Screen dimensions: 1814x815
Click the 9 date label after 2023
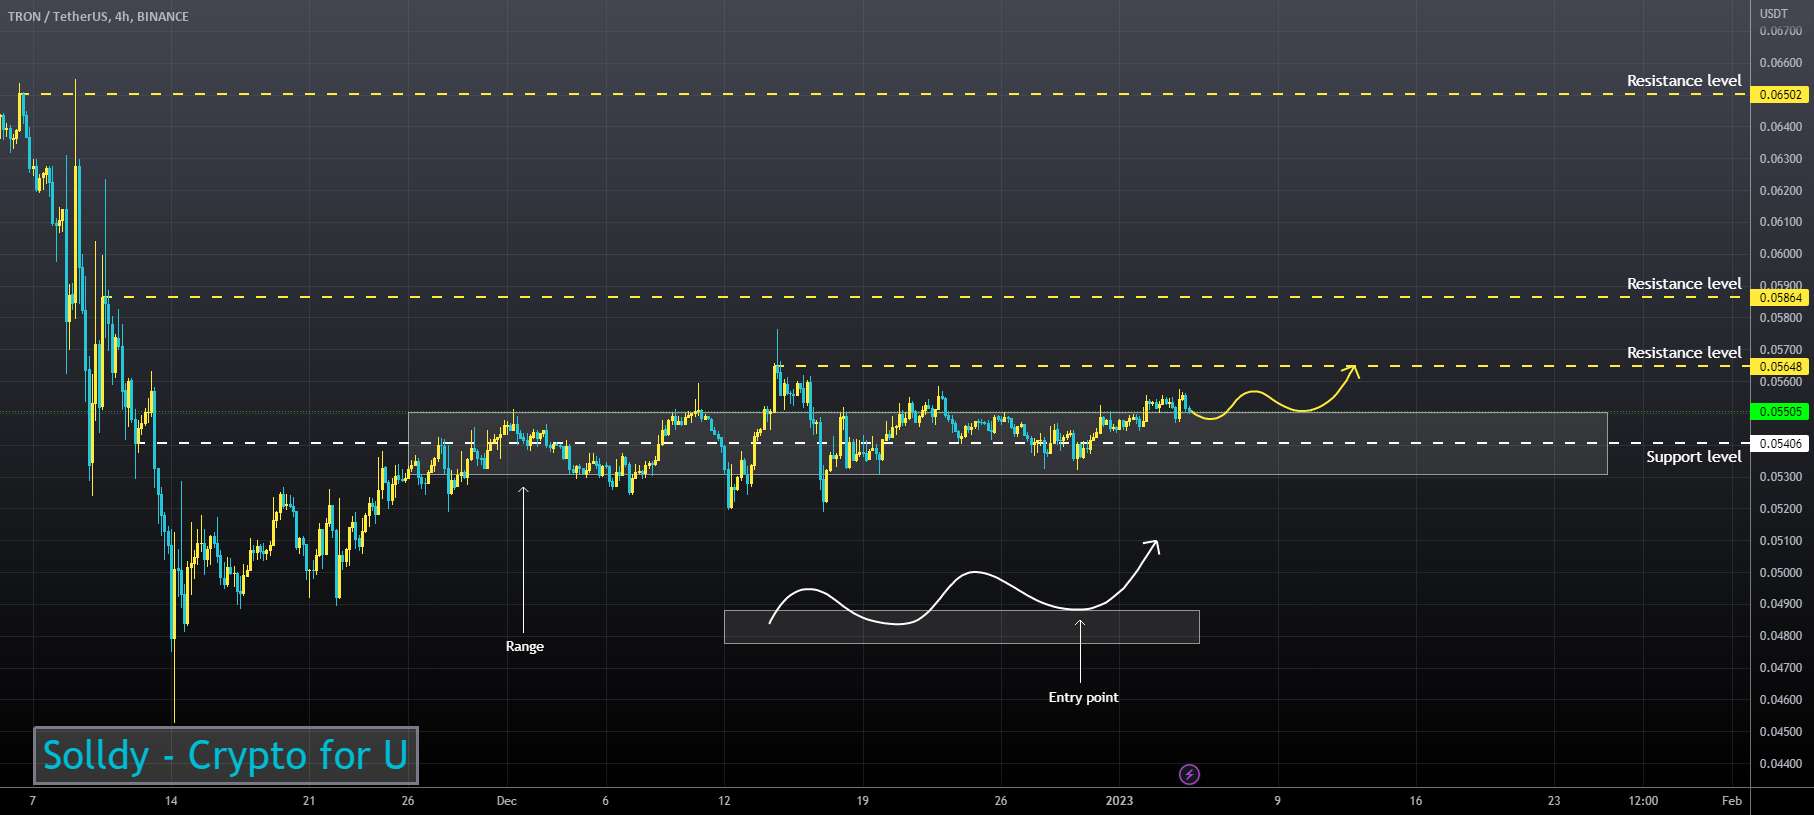1277,801
